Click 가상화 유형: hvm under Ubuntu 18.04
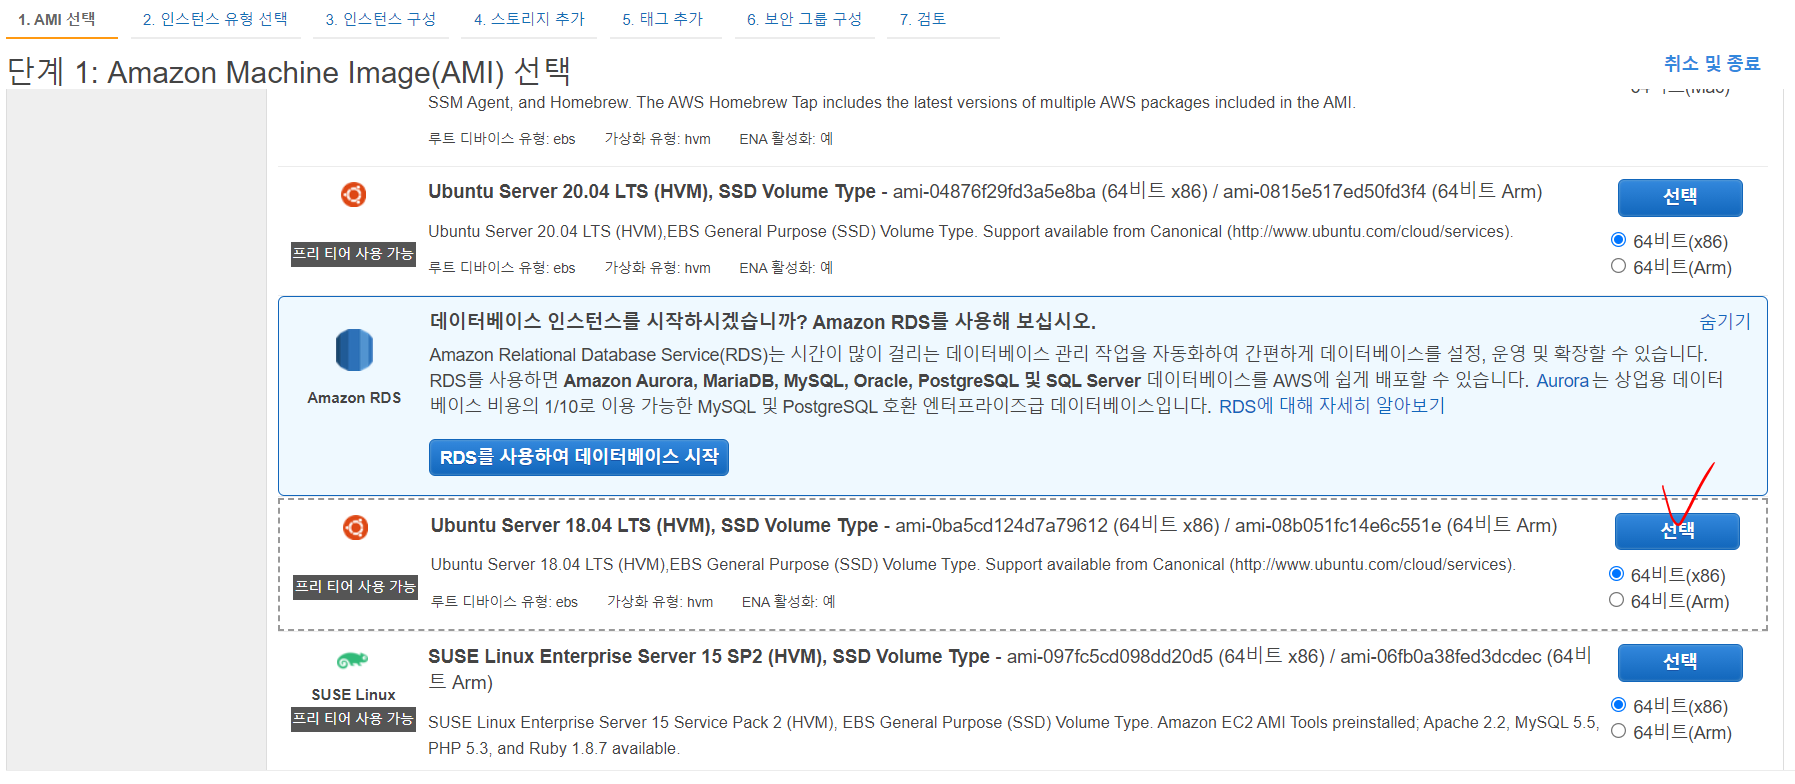This screenshot has height=784, width=1795. (x=660, y=601)
